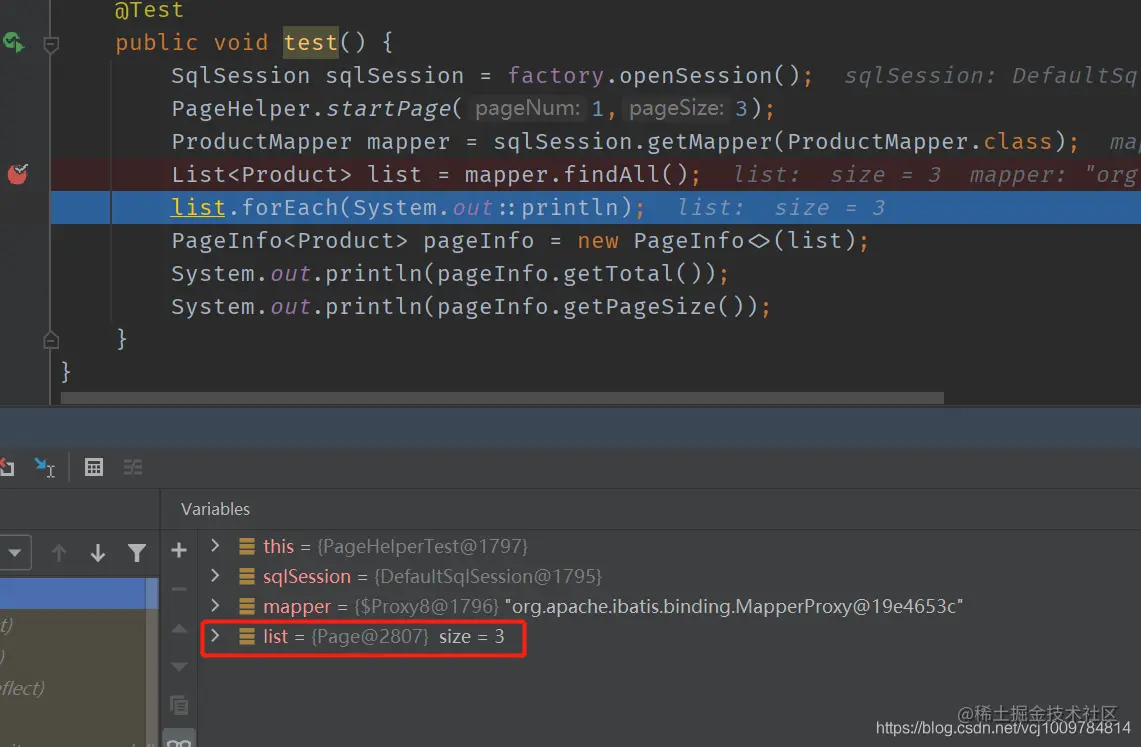Click the 'list' variable in forEach line

[x=198, y=207]
